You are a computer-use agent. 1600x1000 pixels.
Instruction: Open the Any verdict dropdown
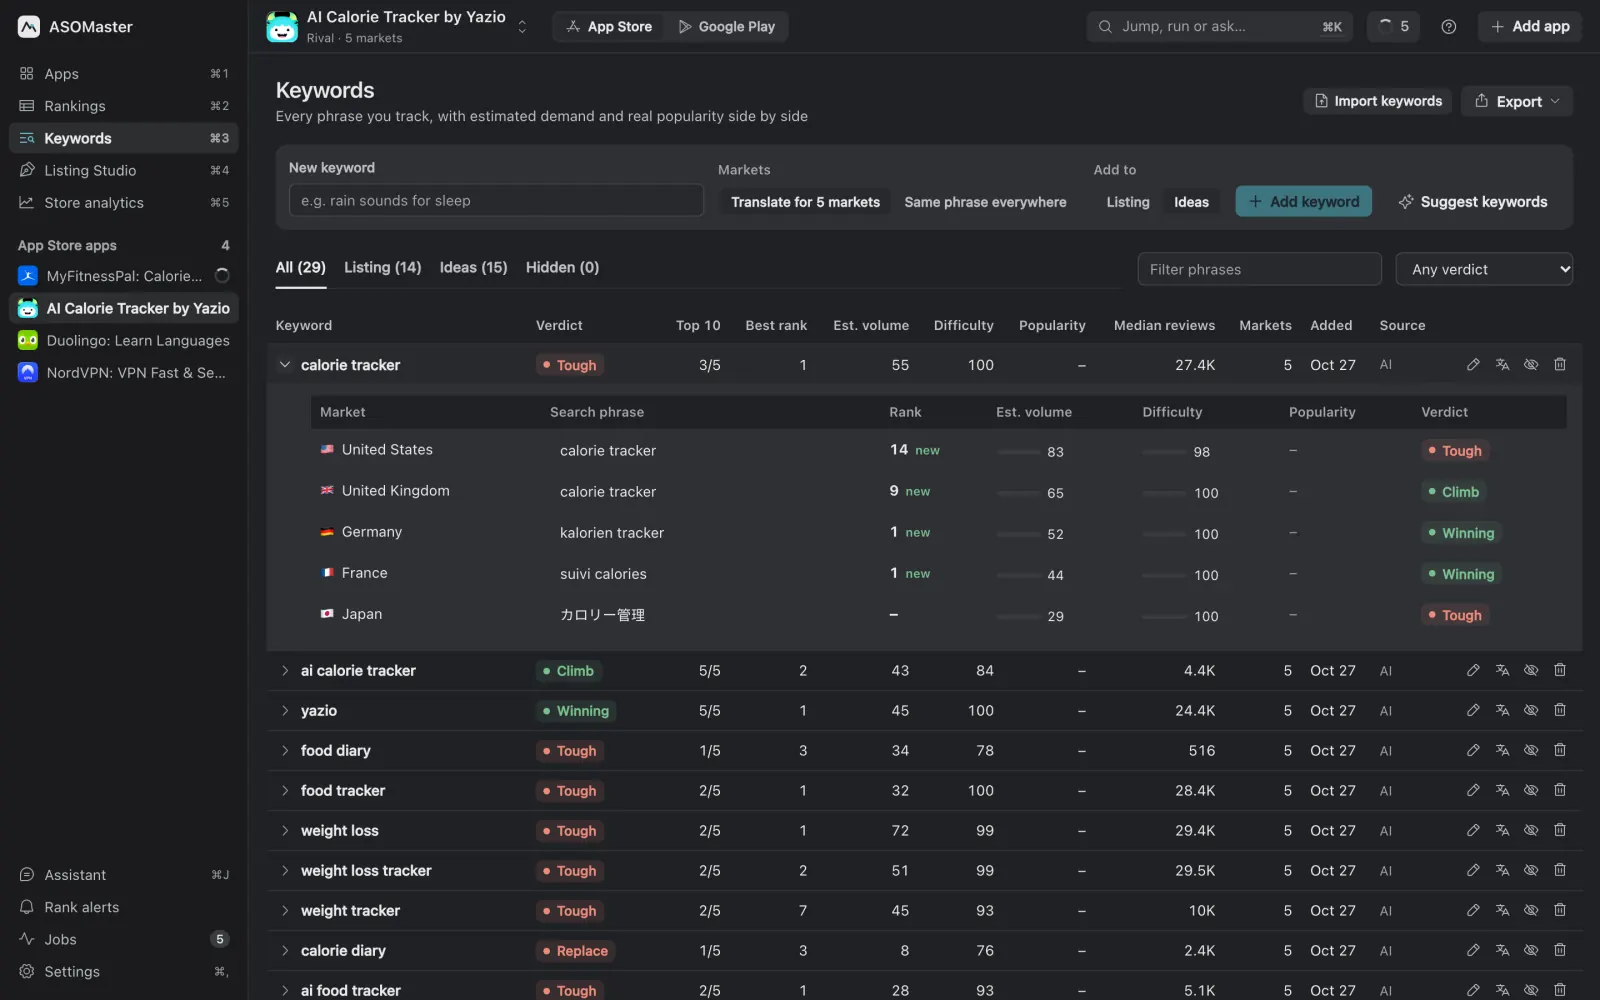tap(1484, 269)
